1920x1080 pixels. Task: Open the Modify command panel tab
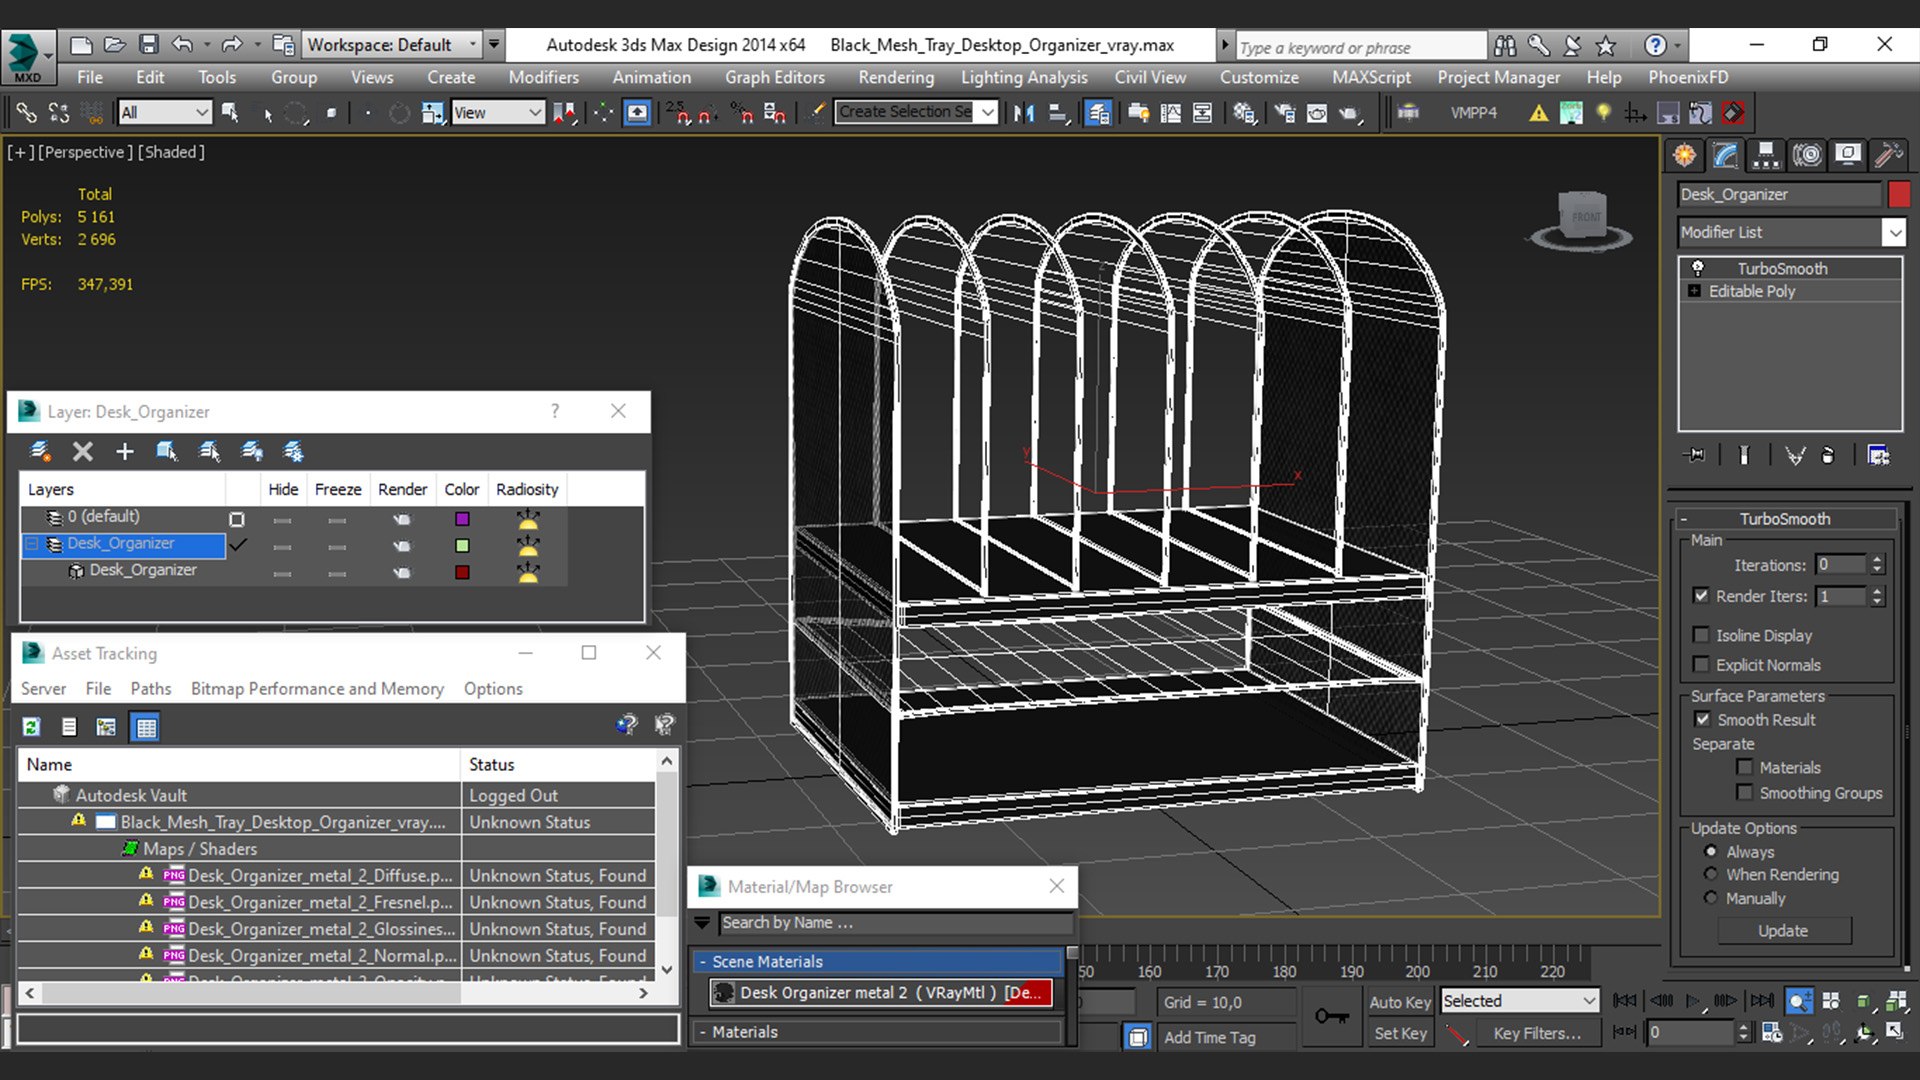coord(1725,155)
